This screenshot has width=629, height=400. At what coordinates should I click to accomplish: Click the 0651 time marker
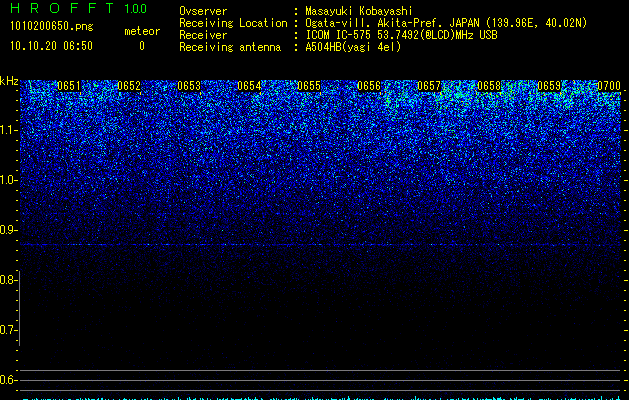[x=69, y=86]
